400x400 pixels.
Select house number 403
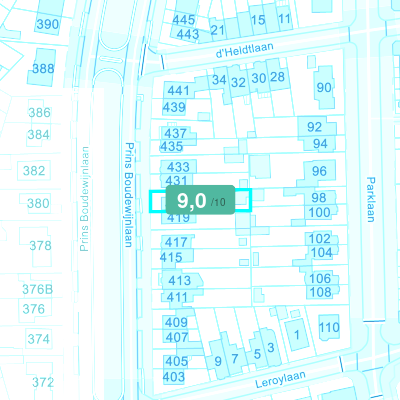pyautogui.click(x=174, y=377)
